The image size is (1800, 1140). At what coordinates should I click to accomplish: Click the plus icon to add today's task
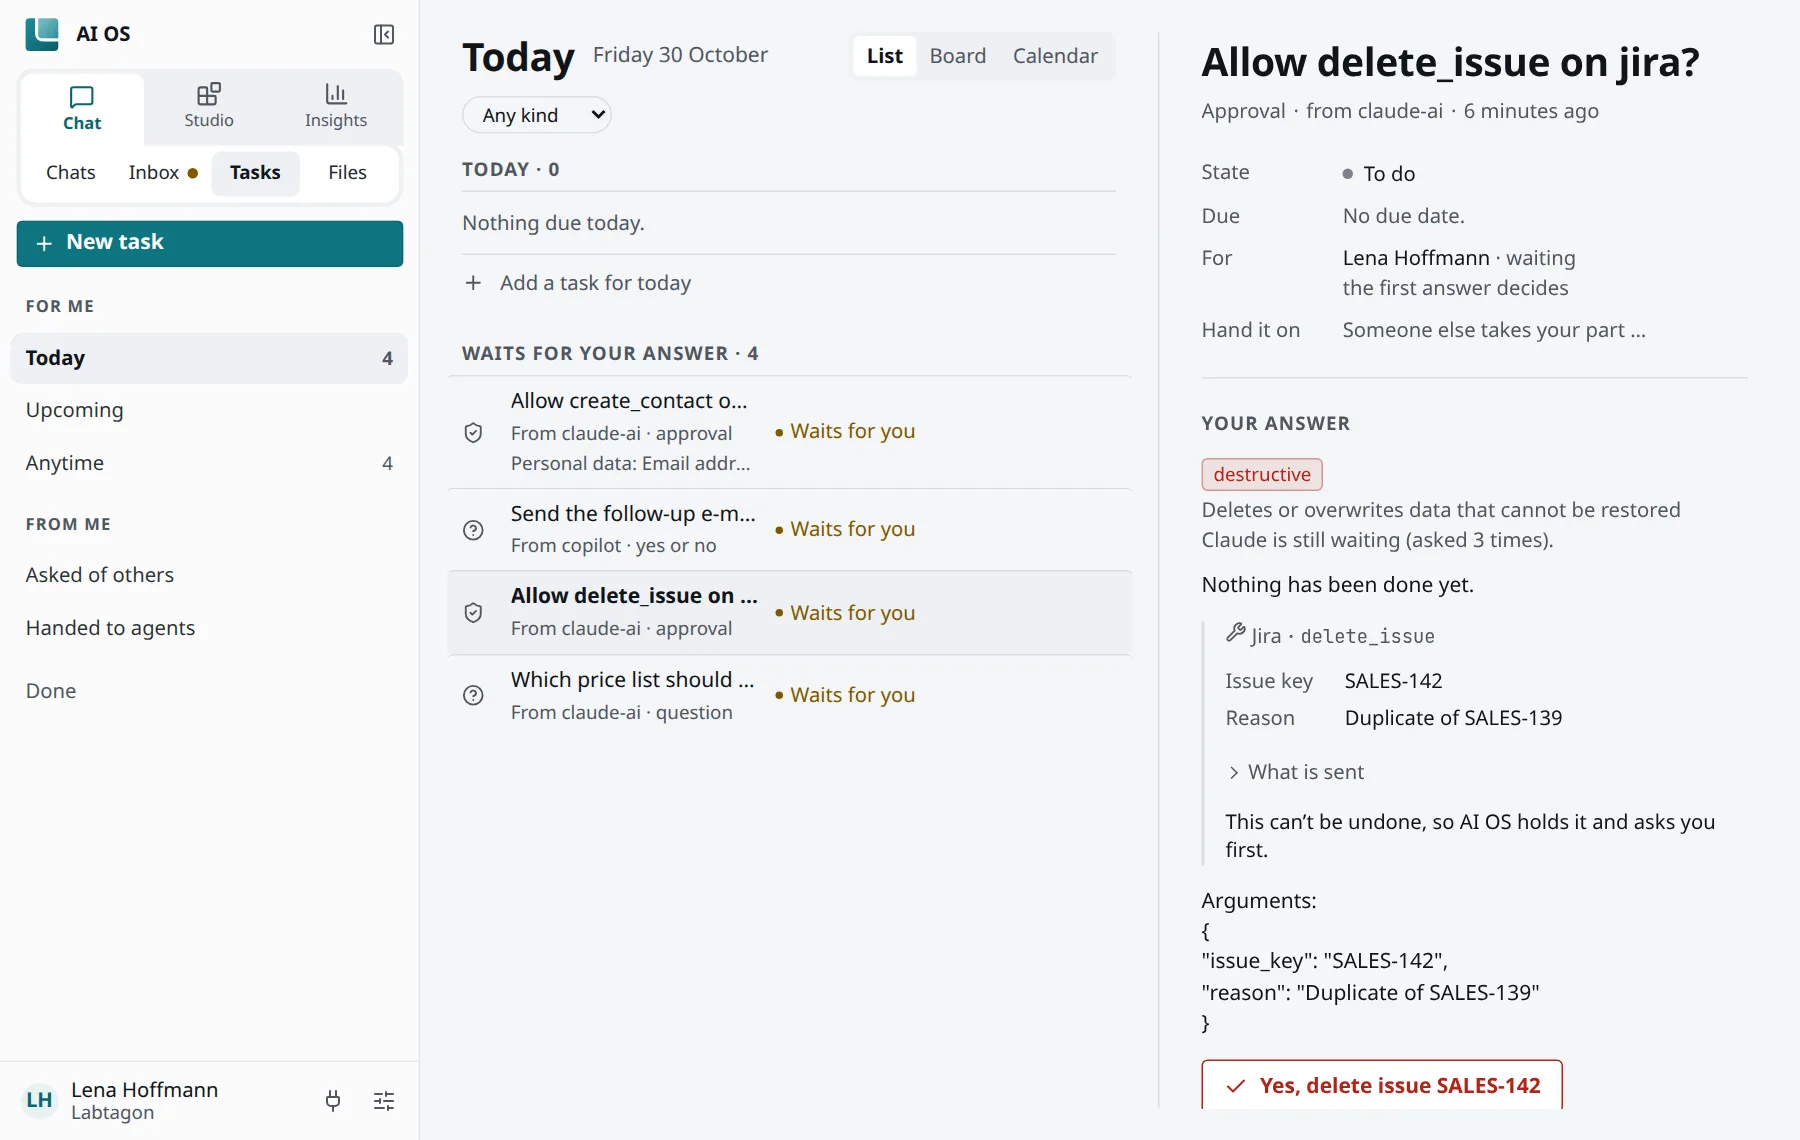[x=473, y=283]
